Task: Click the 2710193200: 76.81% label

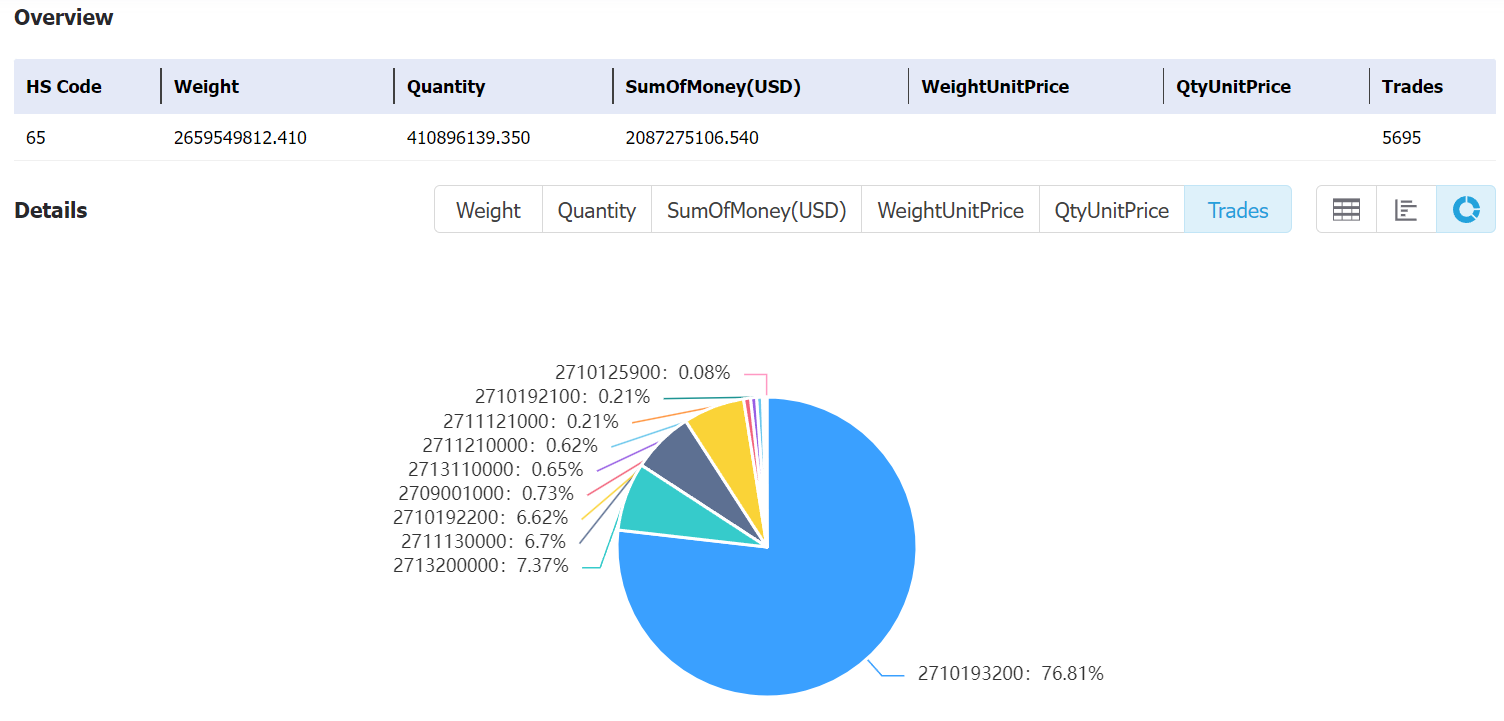Action: pos(1011,674)
